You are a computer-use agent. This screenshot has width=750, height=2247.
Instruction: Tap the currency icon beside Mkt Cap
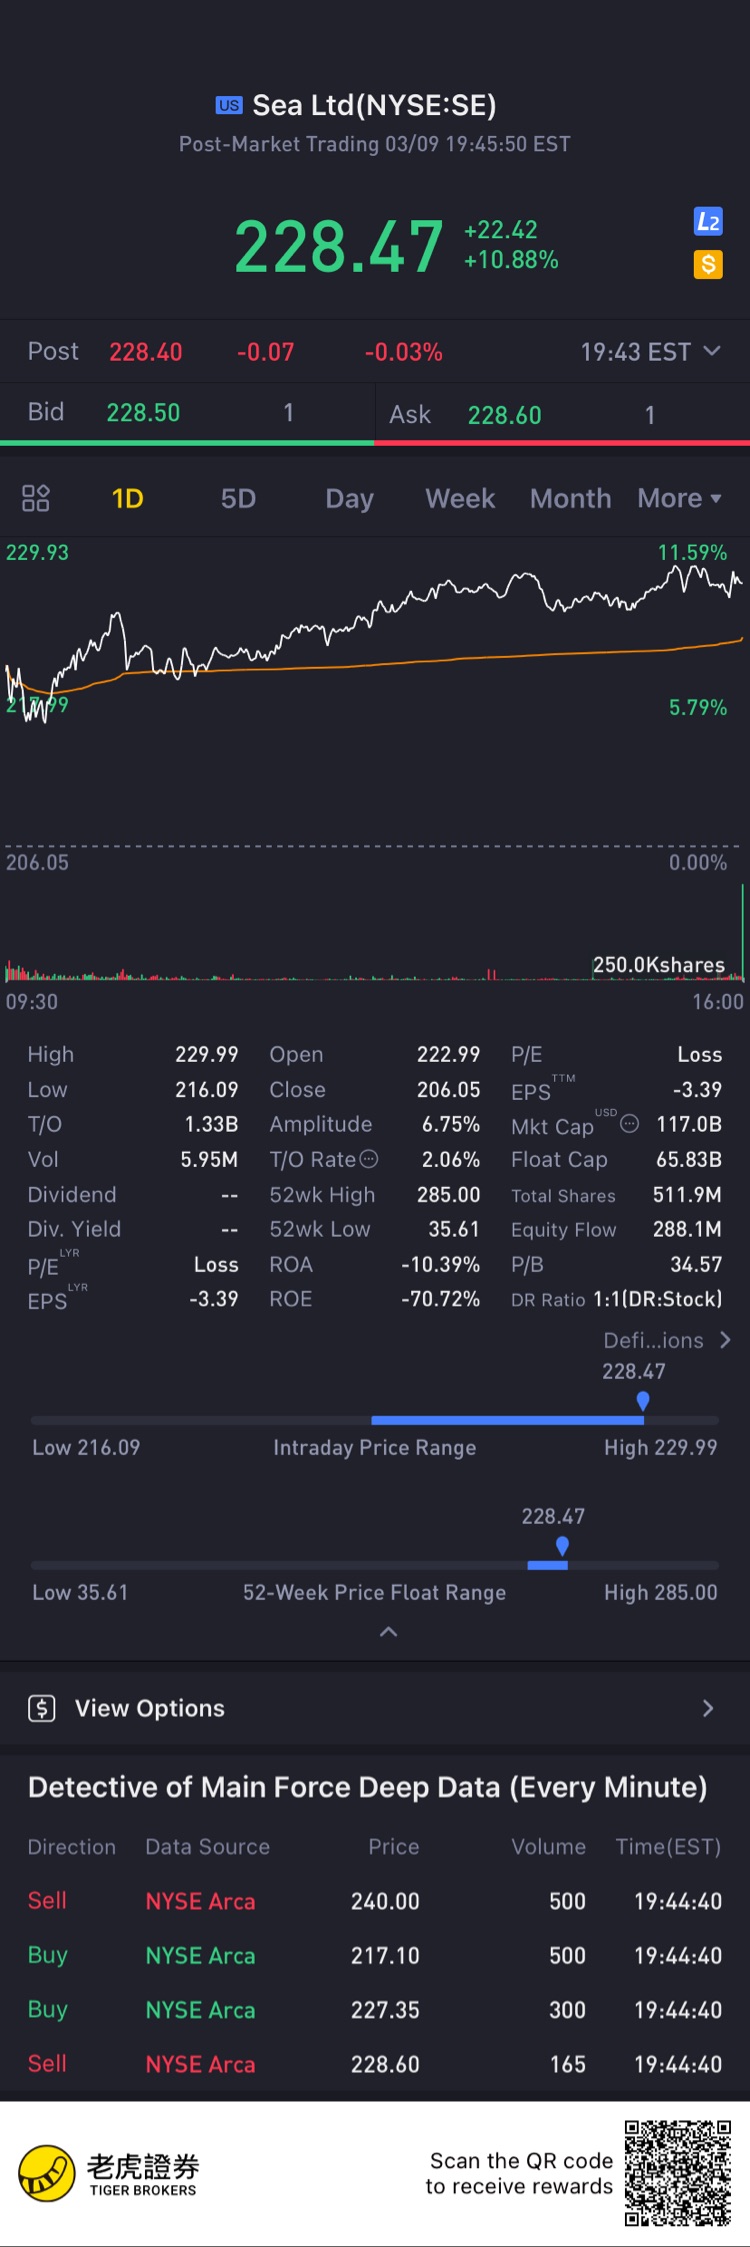[630, 1124]
